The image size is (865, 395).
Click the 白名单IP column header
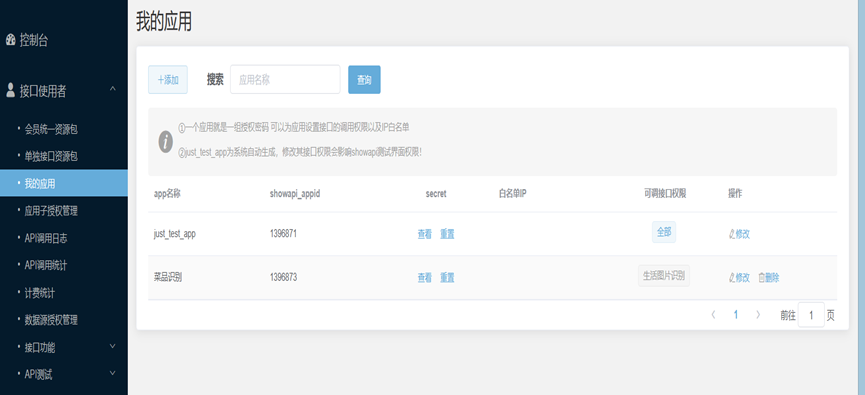(512, 194)
